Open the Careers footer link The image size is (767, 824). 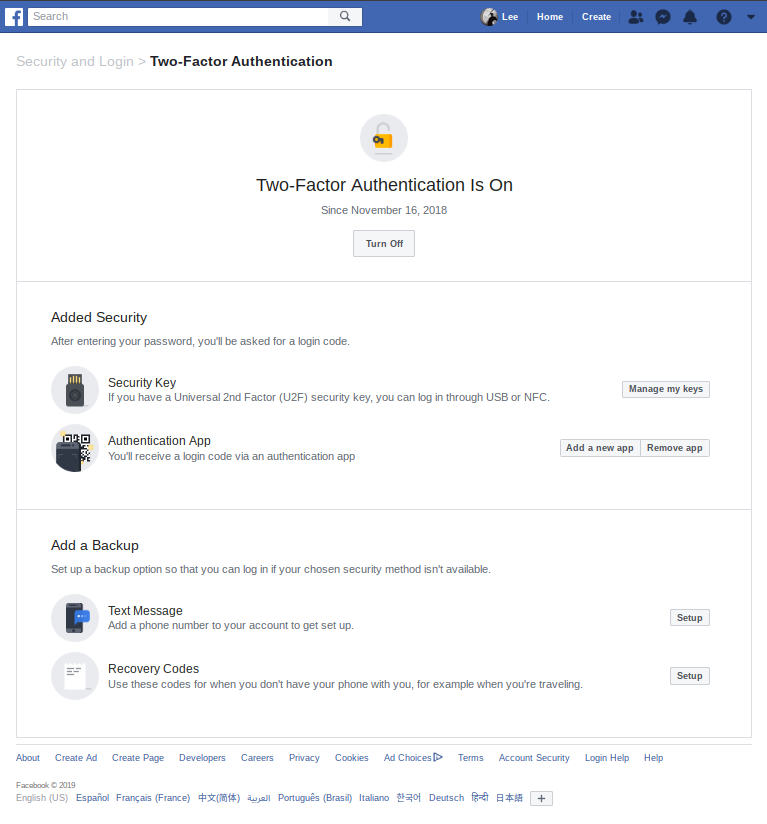click(257, 758)
